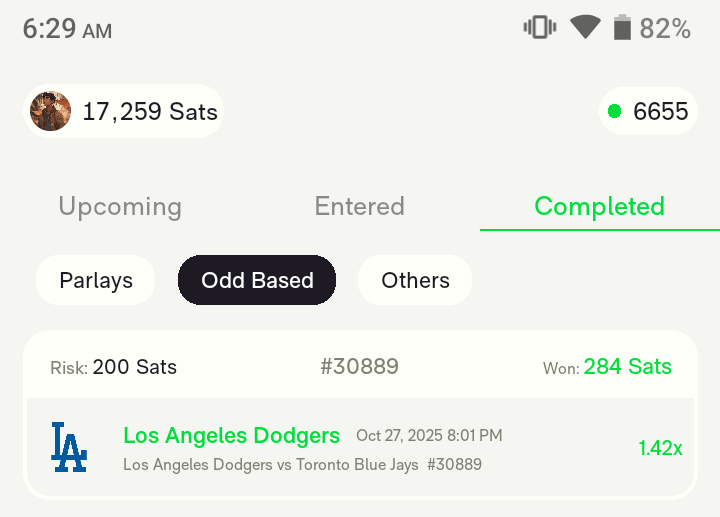Screen dimensions: 720x517
Task: Open the 17,259 Sats balance
Action: click(x=150, y=111)
